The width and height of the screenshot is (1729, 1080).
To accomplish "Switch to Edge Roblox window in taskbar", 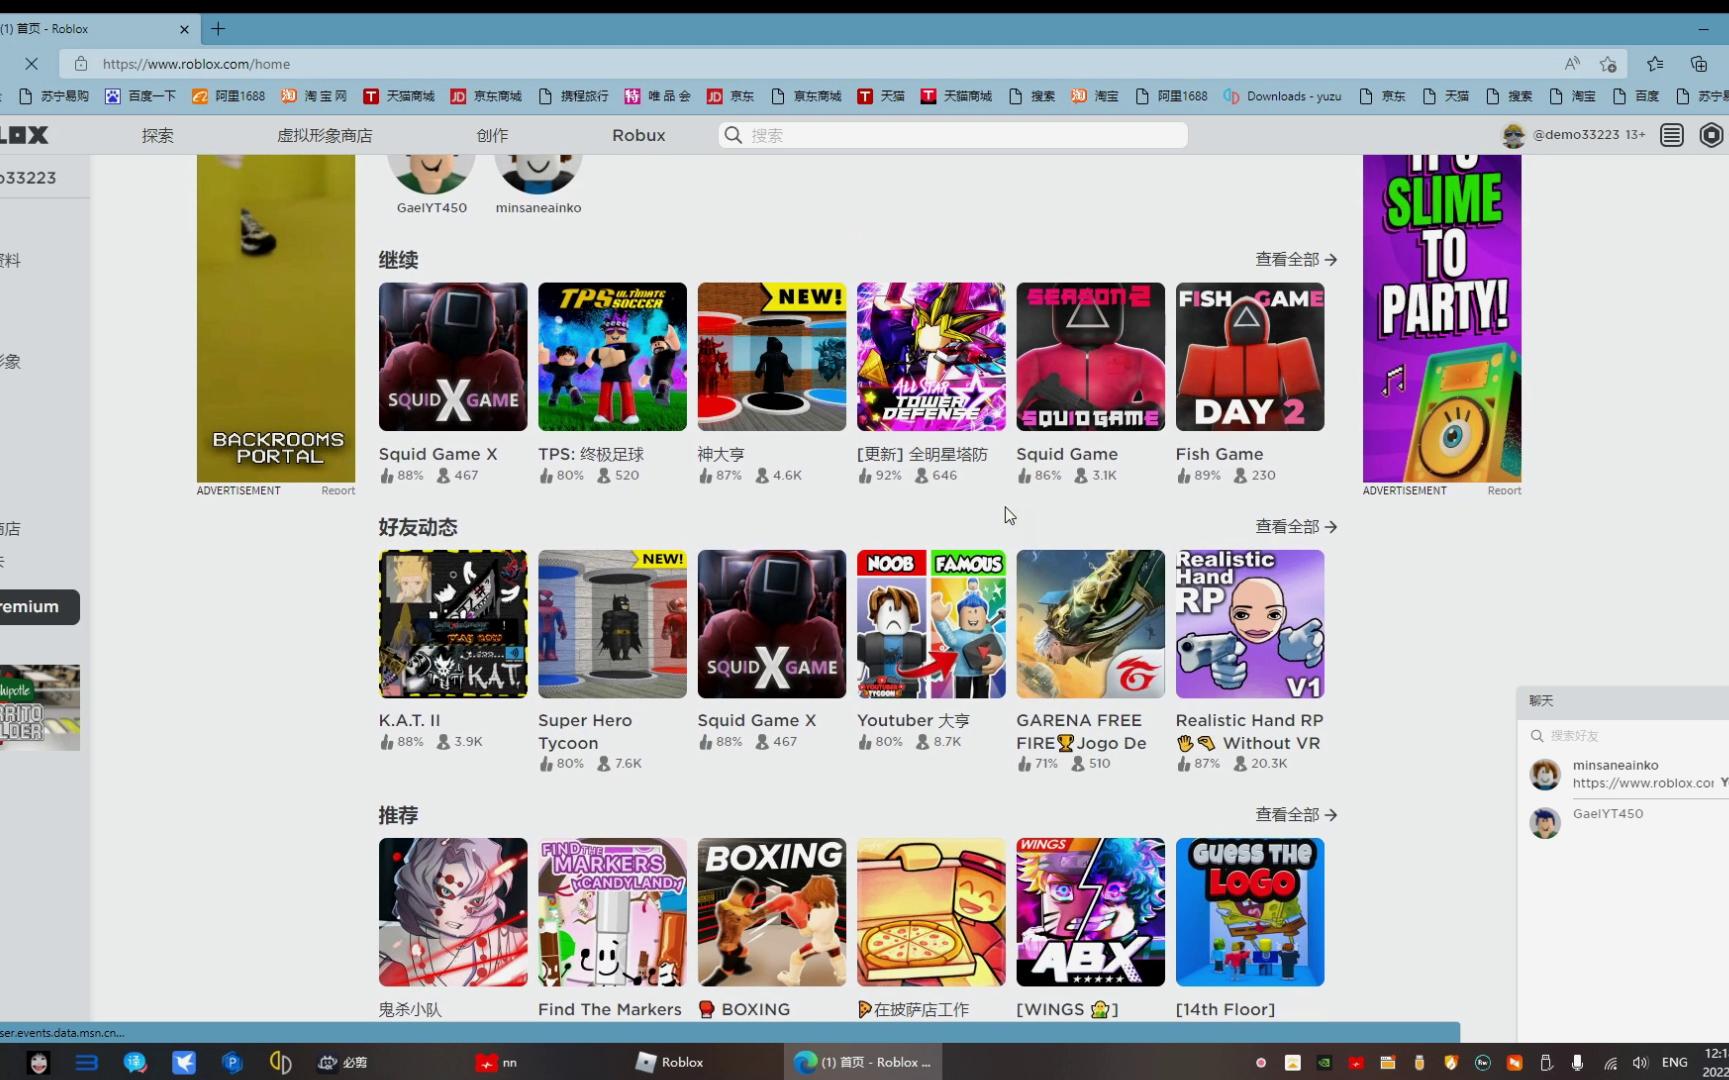I will 863,1062.
